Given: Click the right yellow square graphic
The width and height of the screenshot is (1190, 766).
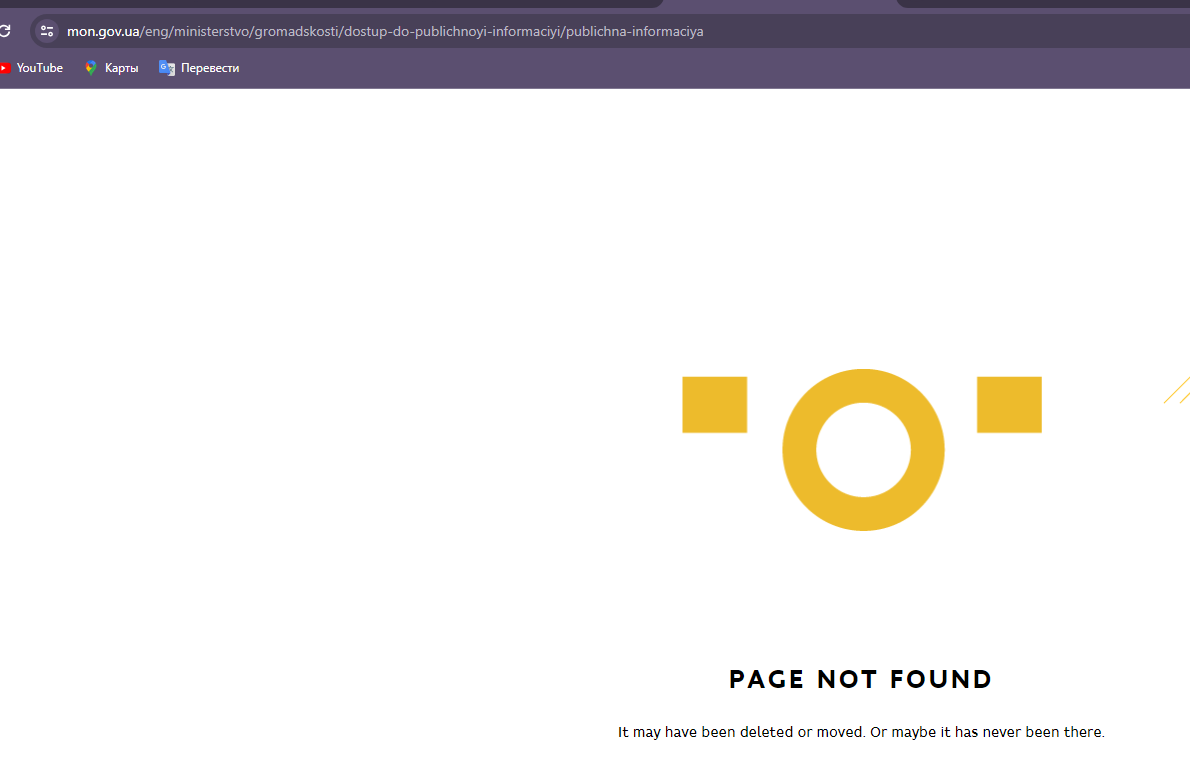Looking at the screenshot, I should pyautogui.click(x=1009, y=405).
